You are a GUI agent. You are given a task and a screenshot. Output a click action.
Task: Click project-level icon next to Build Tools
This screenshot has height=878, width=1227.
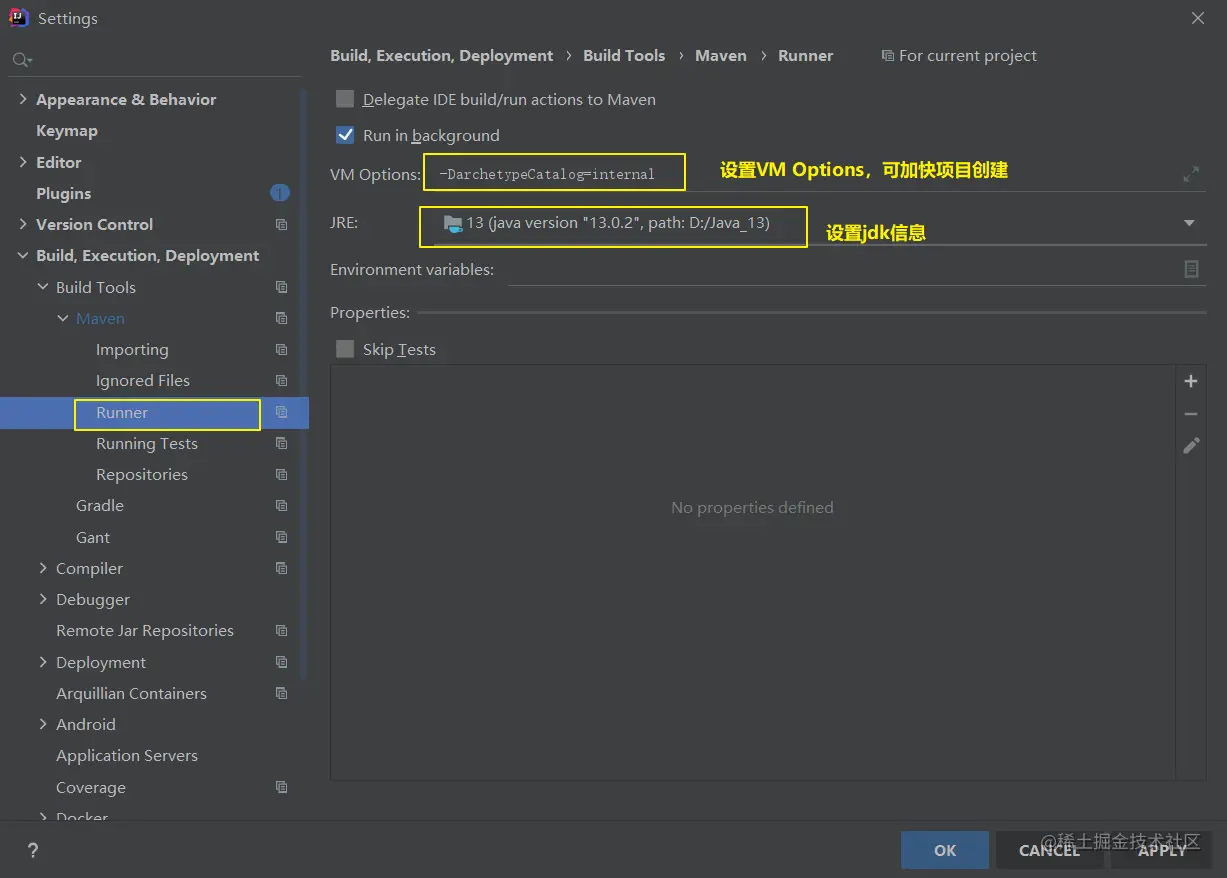click(x=281, y=287)
